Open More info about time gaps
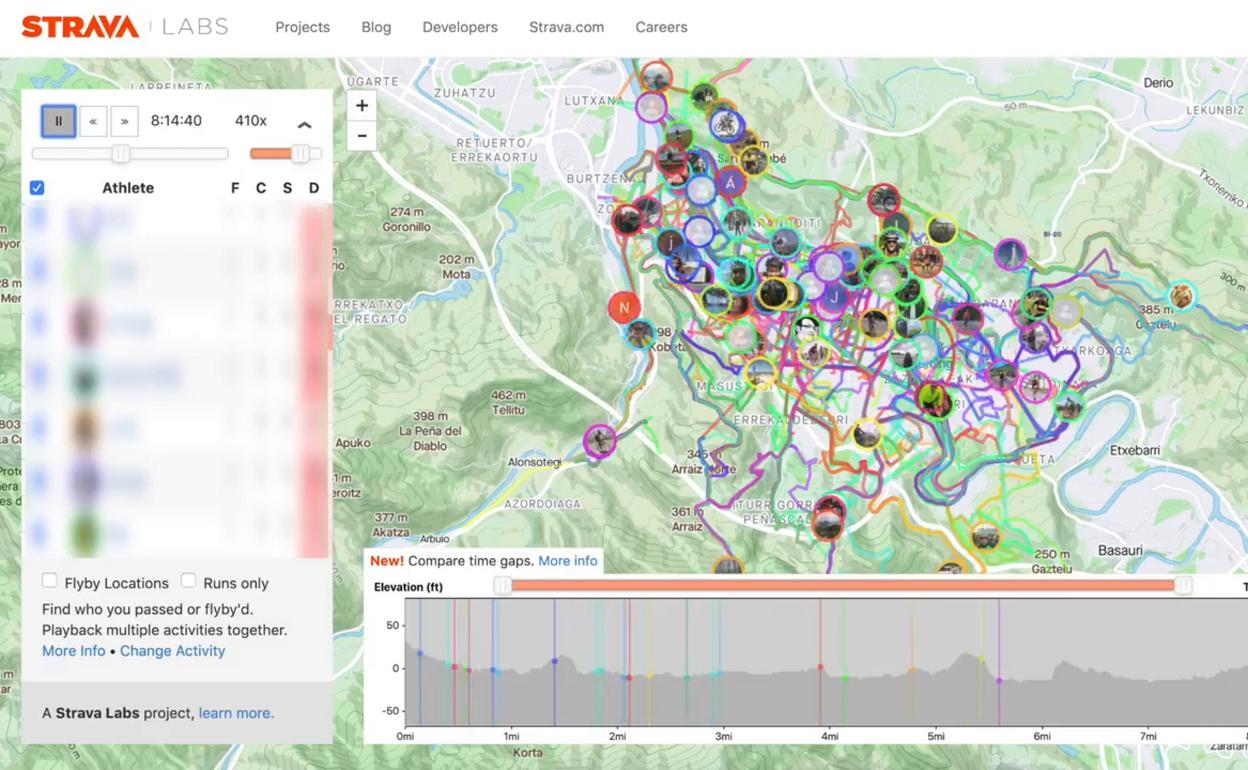The height and width of the screenshot is (770, 1248). 567,561
